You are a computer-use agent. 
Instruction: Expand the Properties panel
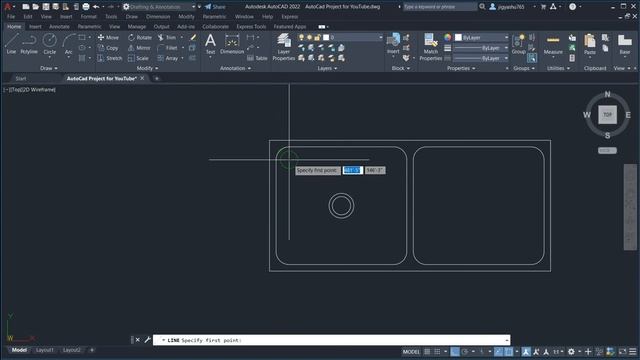click(x=461, y=68)
